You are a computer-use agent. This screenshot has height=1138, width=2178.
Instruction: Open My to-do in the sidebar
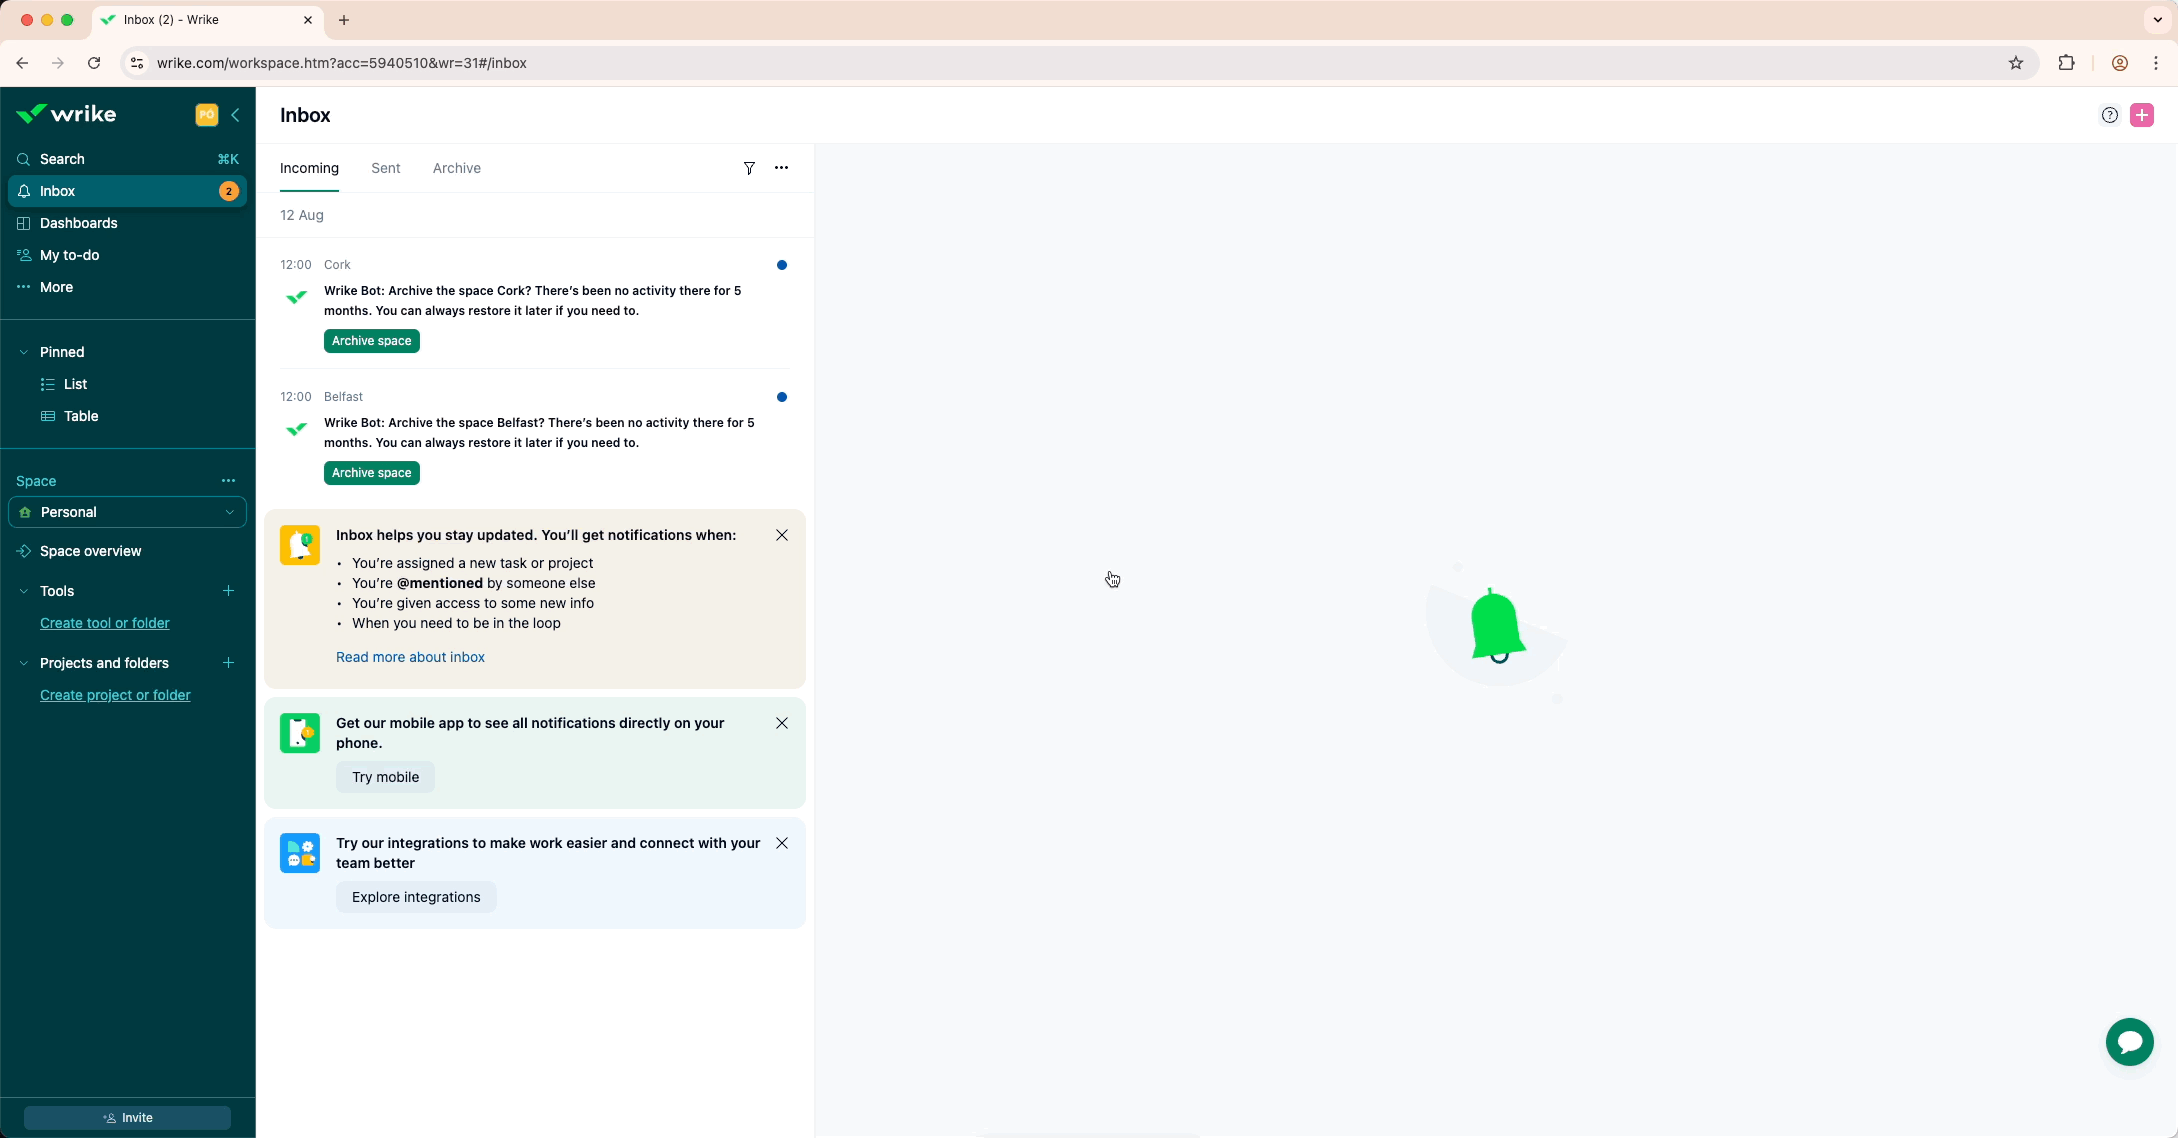69,255
